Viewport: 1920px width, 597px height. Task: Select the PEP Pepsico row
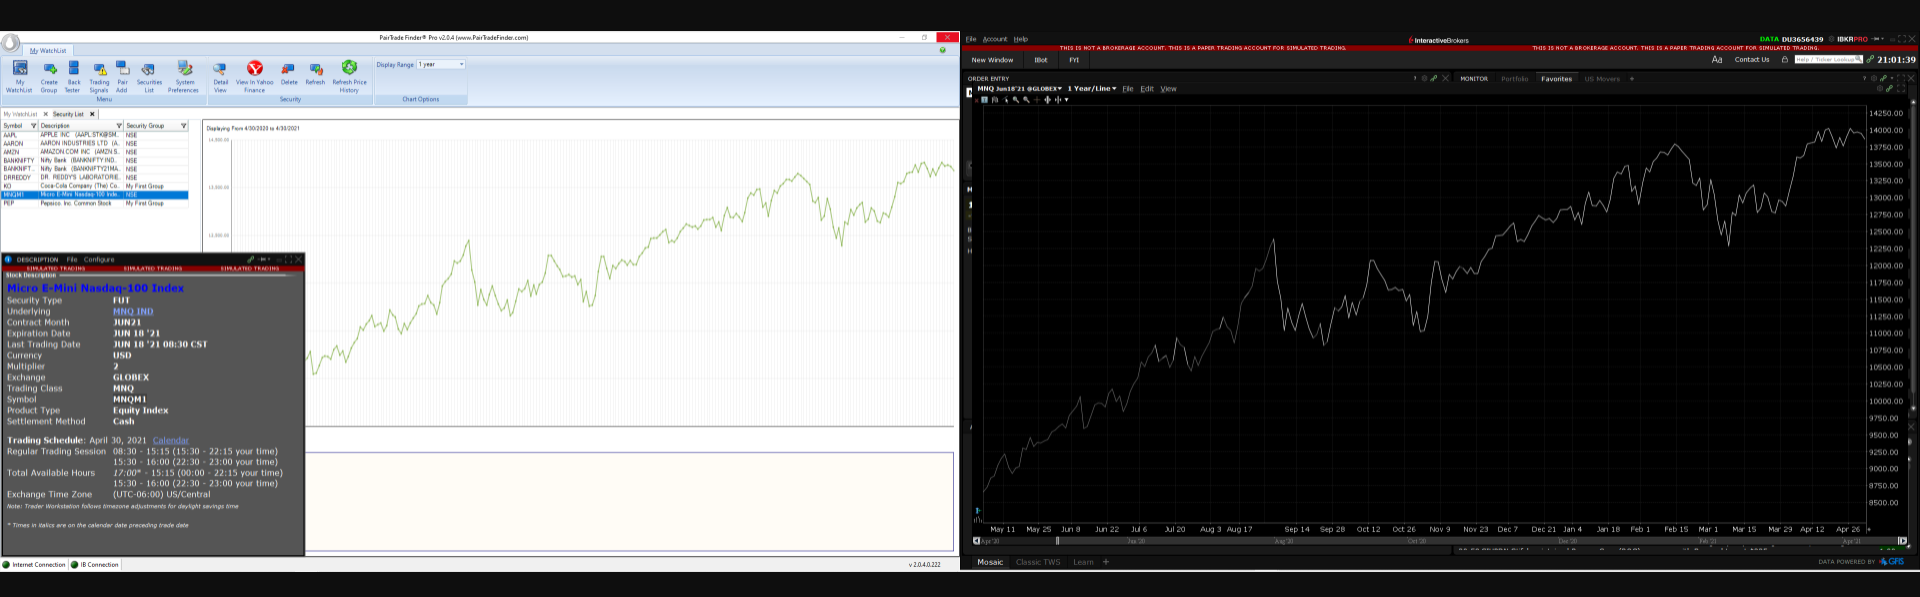pos(95,203)
